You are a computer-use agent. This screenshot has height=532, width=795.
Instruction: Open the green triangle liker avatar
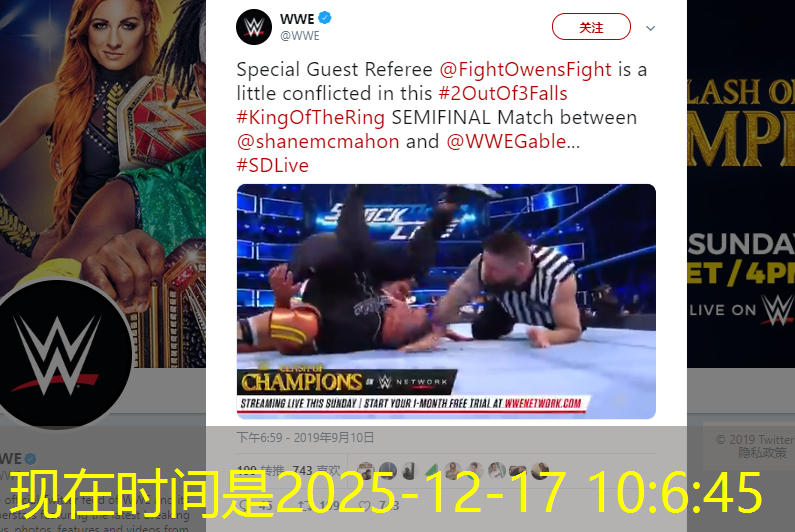tap(431, 471)
